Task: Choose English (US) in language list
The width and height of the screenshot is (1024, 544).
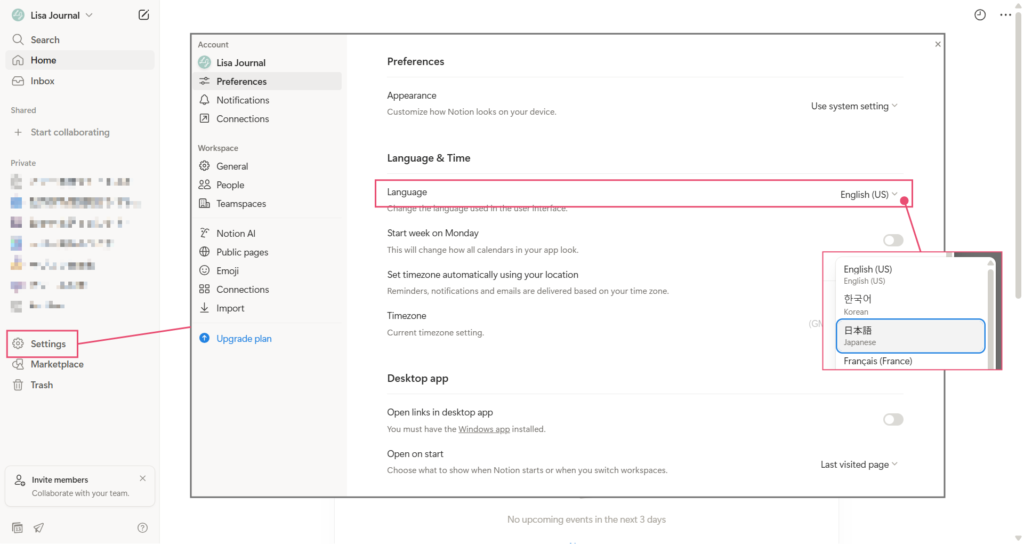Action: point(910,274)
